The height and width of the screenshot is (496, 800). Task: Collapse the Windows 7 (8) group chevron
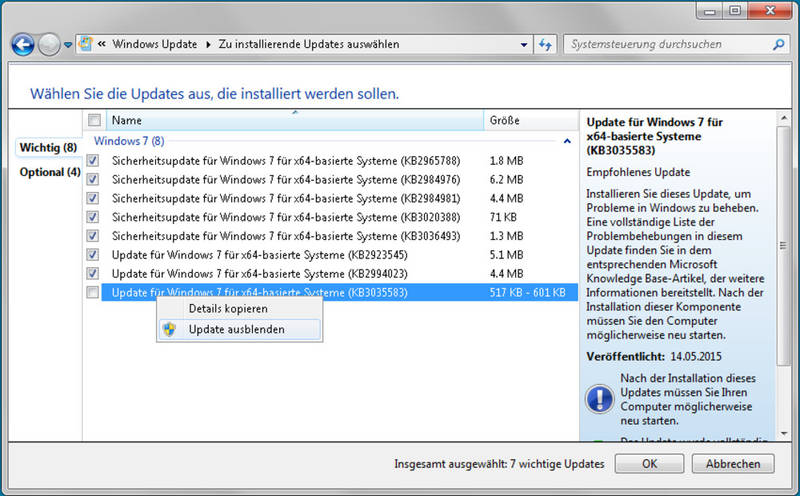(567, 141)
